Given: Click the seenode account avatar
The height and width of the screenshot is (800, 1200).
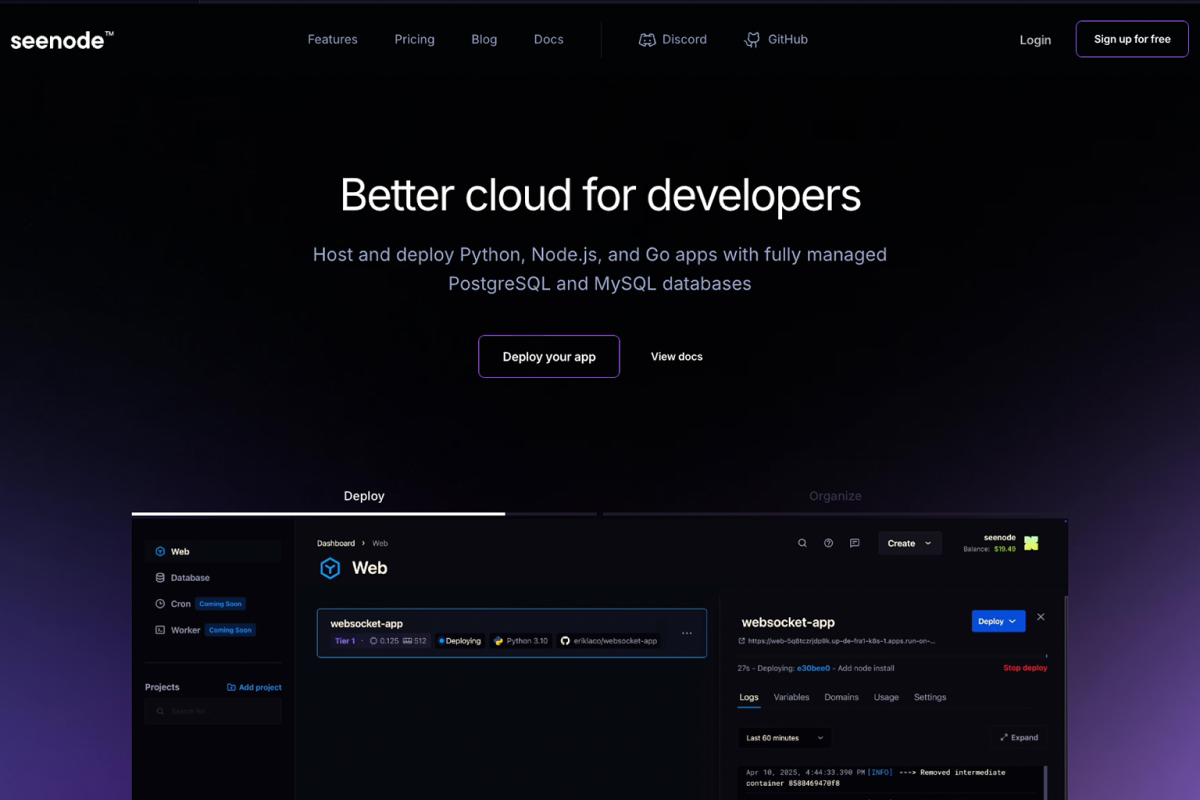Looking at the screenshot, I should 1031,543.
